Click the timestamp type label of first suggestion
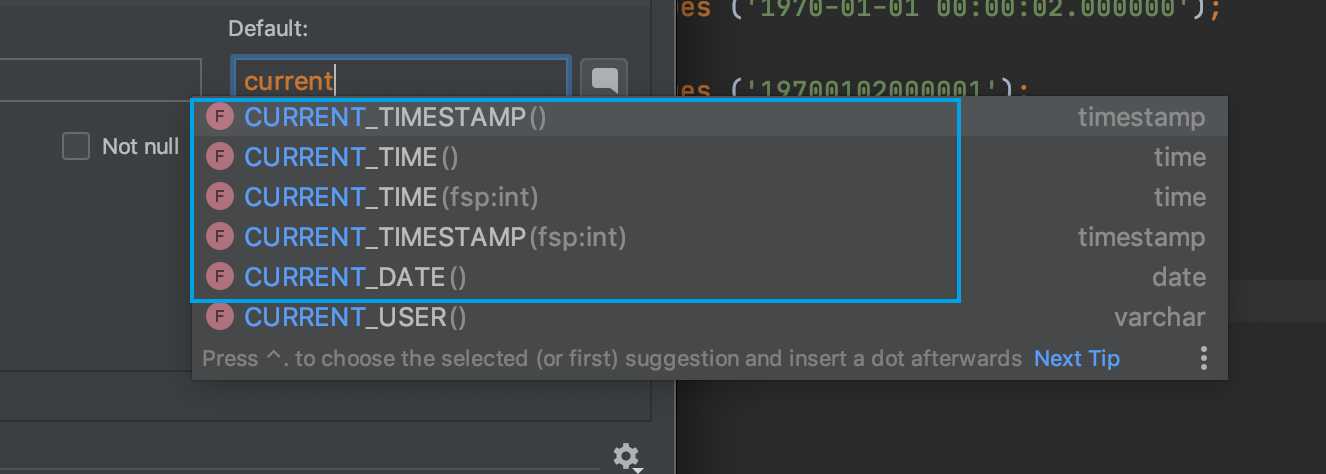The height and width of the screenshot is (474, 1326). (1141, 117)
